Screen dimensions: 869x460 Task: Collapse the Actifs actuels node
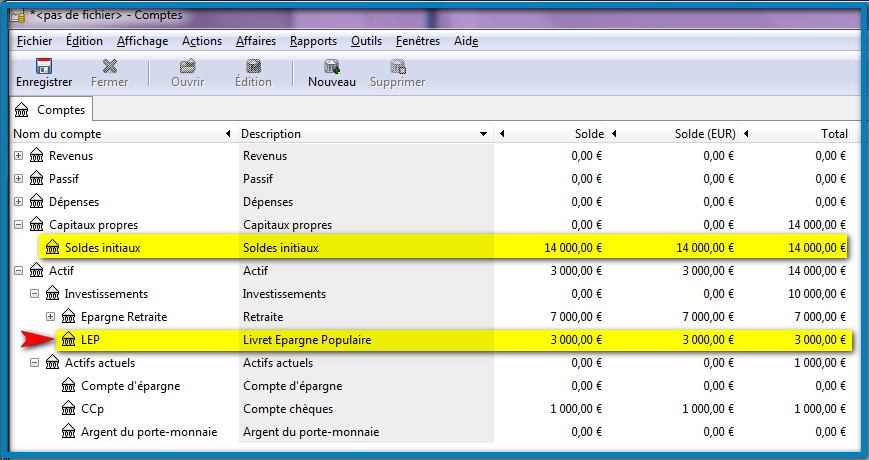point(35,363)
